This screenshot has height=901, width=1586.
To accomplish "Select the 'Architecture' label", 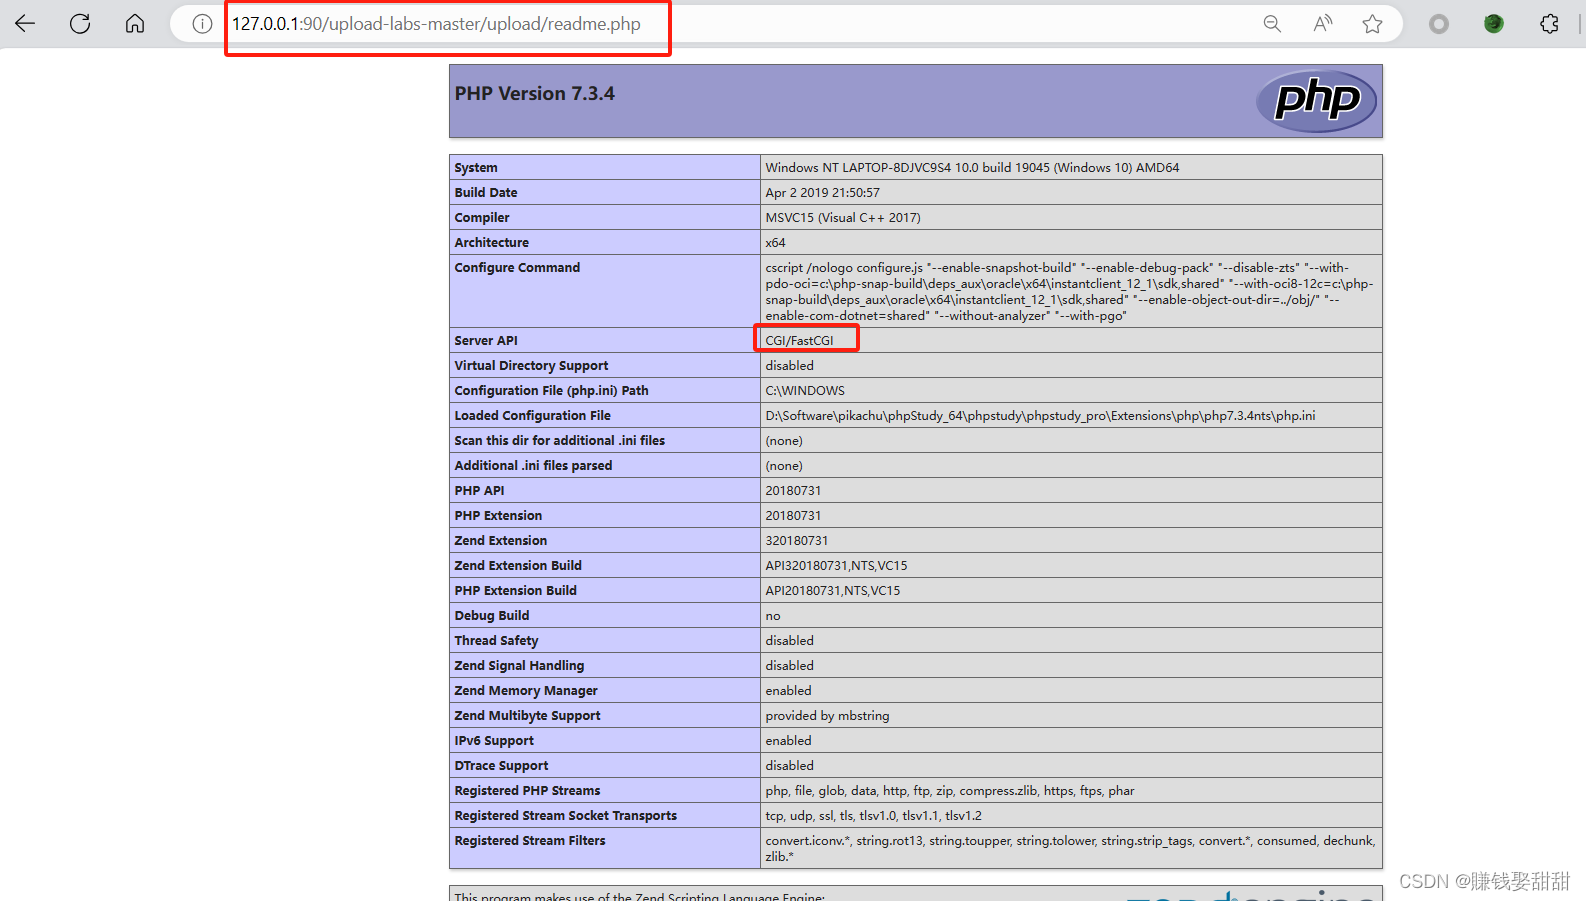I will click(492, 243).
